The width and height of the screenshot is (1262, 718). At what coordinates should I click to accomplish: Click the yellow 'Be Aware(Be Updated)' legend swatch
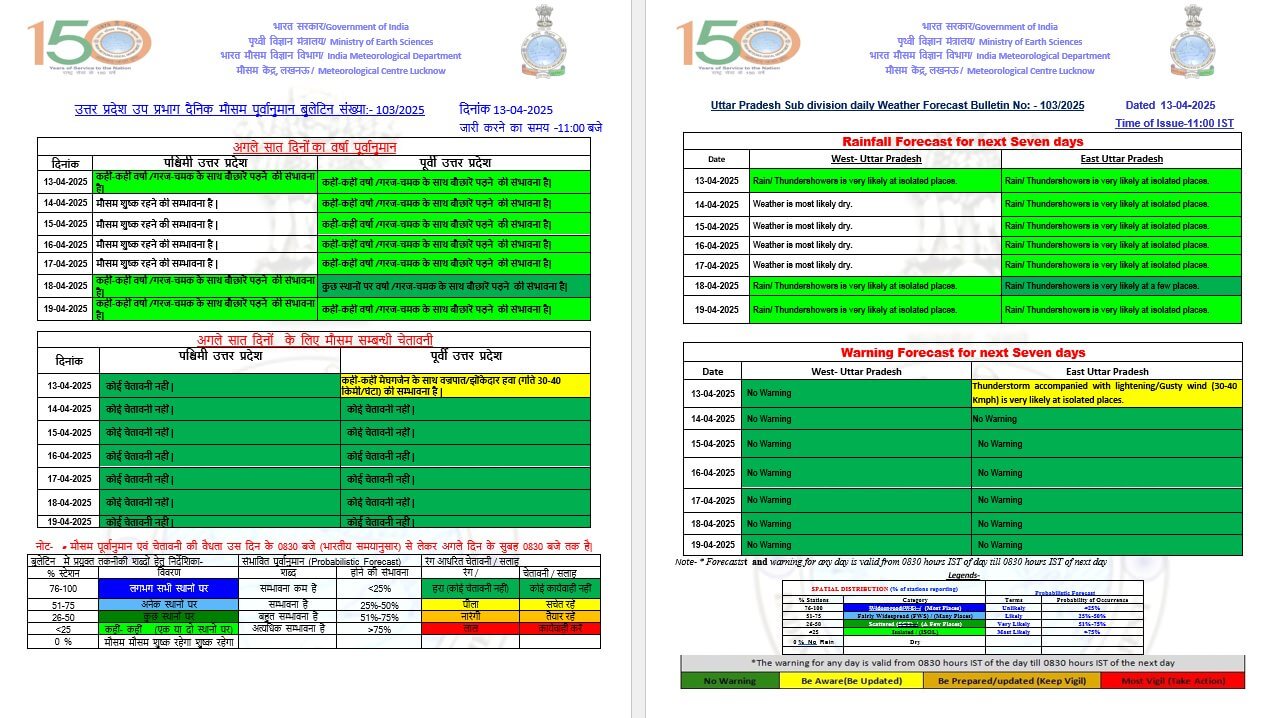pyautogui.click(x=853, y=681)
